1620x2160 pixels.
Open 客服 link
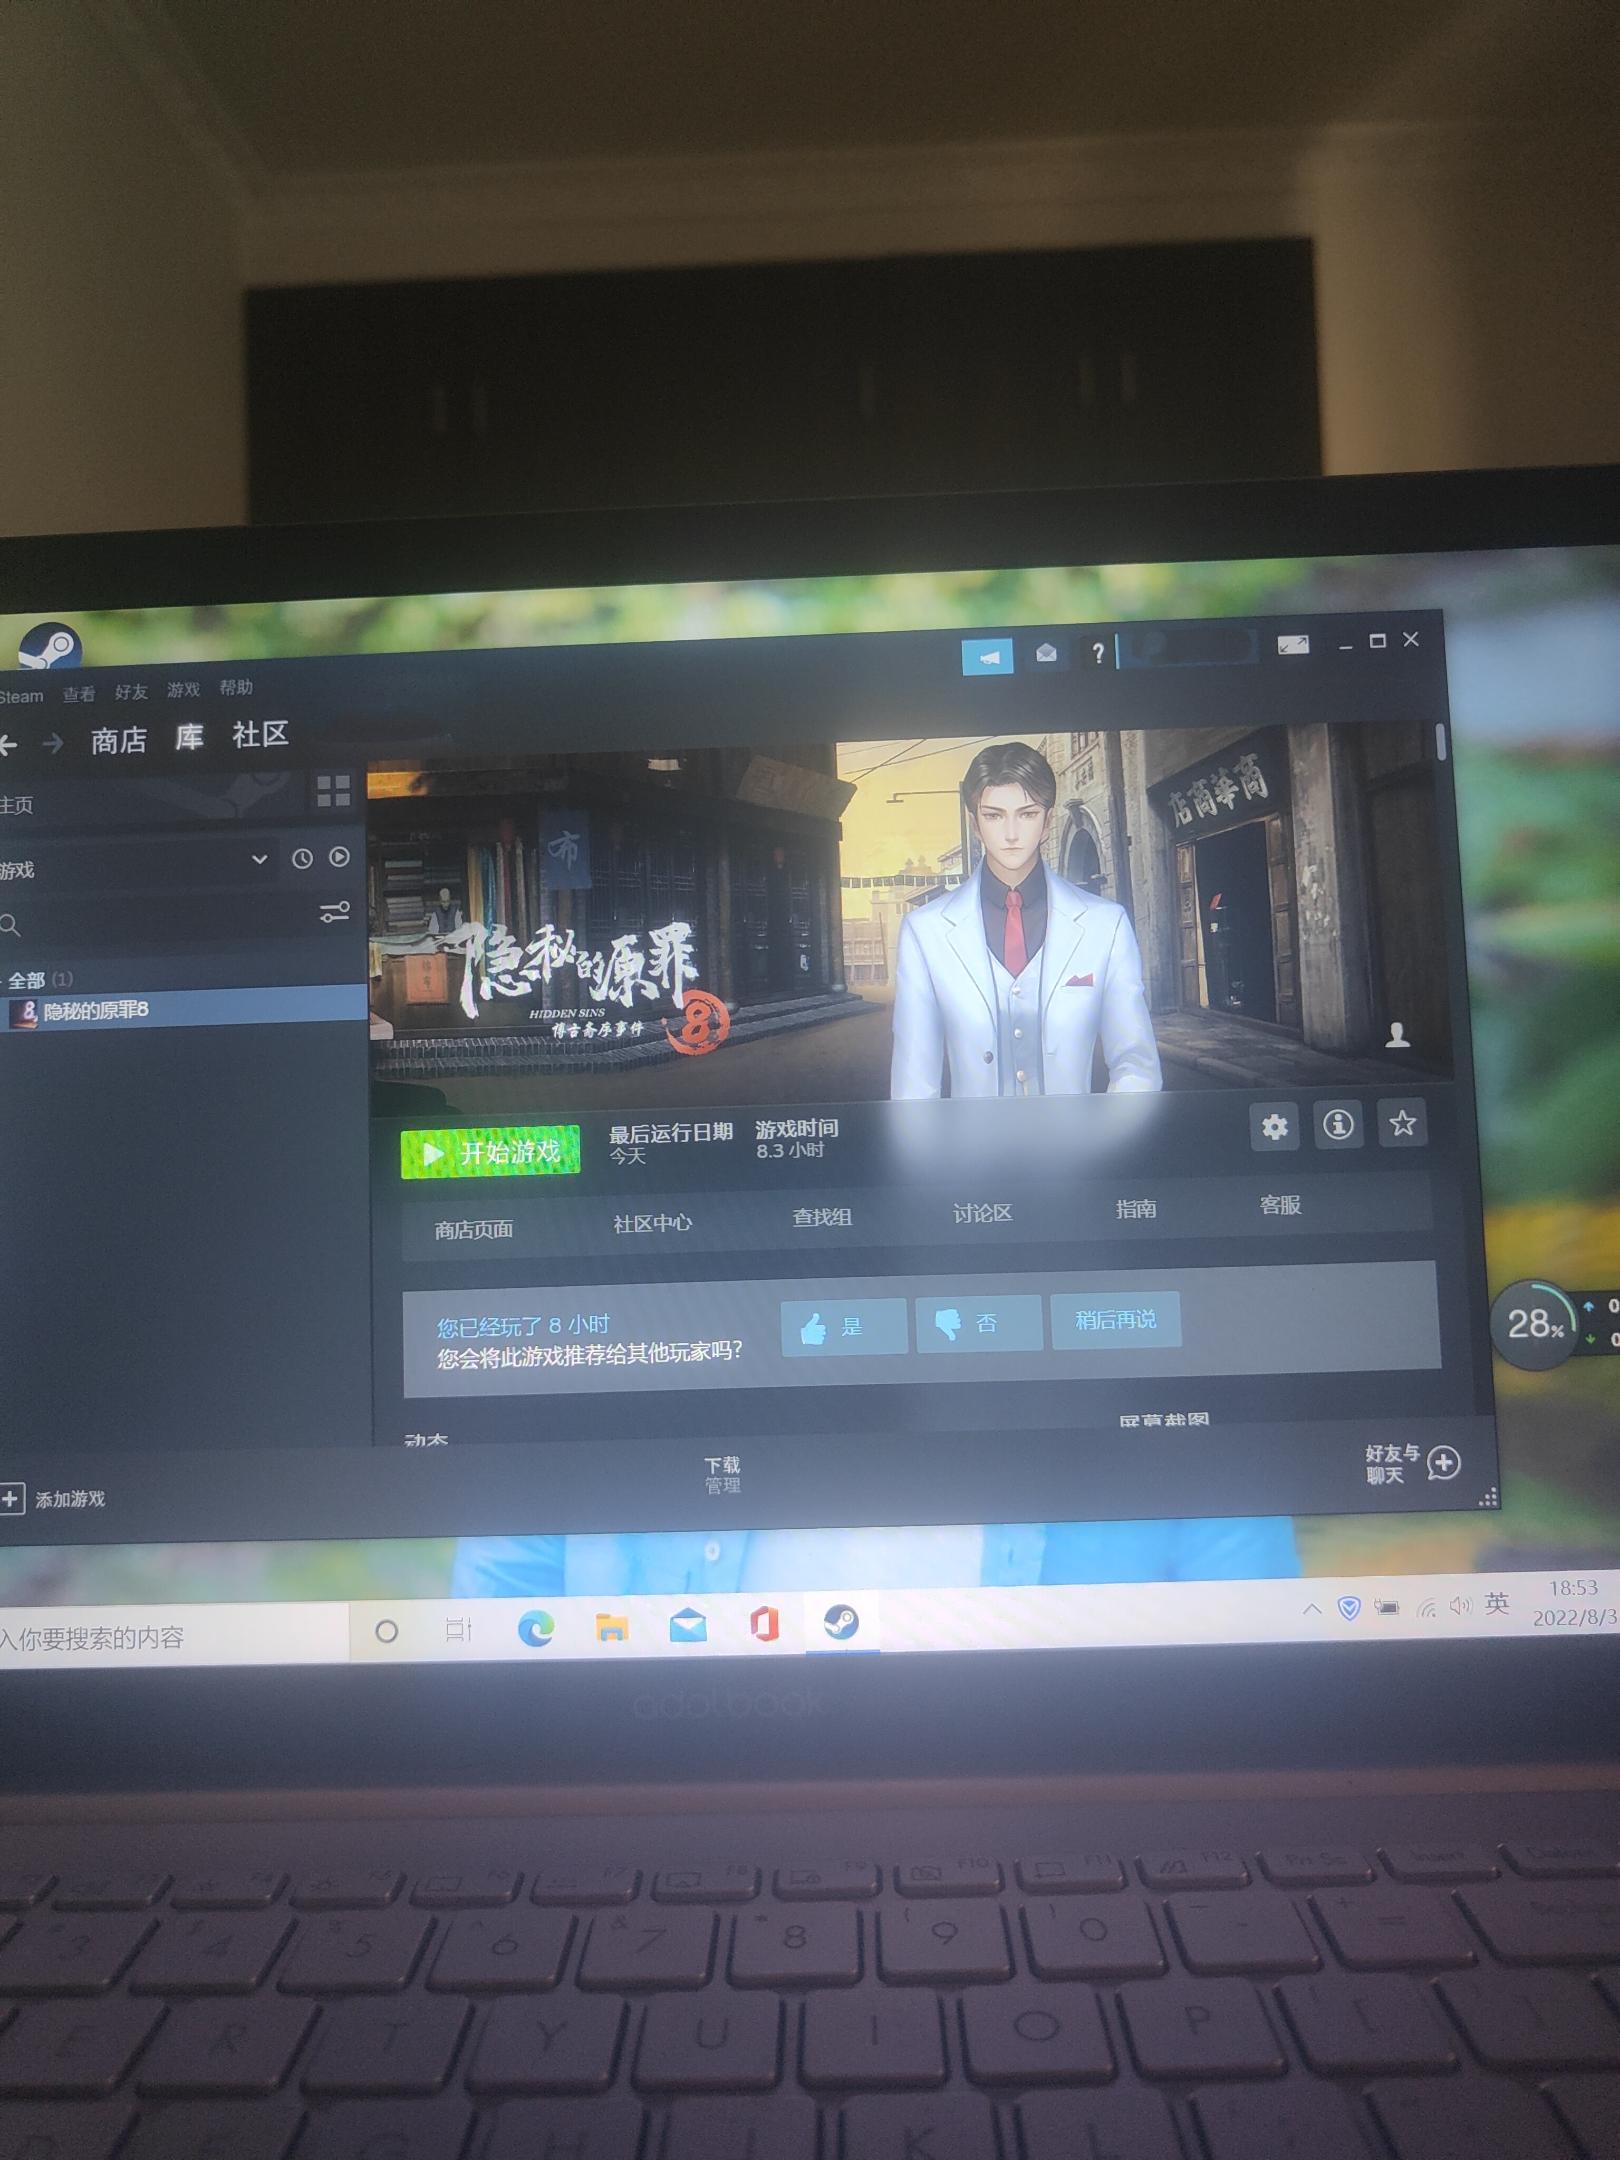click(1280, 1205)
